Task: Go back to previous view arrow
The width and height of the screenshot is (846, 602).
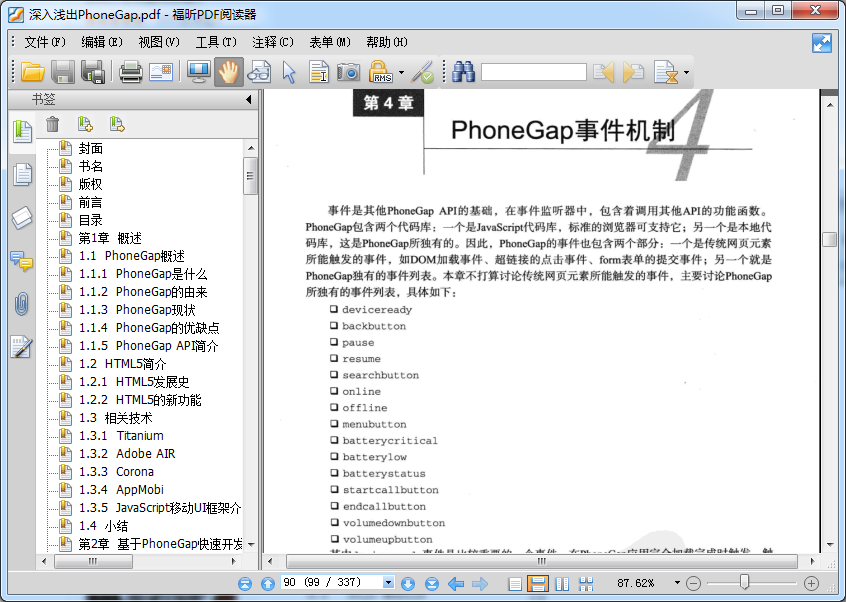Action: tap(456, 583)
